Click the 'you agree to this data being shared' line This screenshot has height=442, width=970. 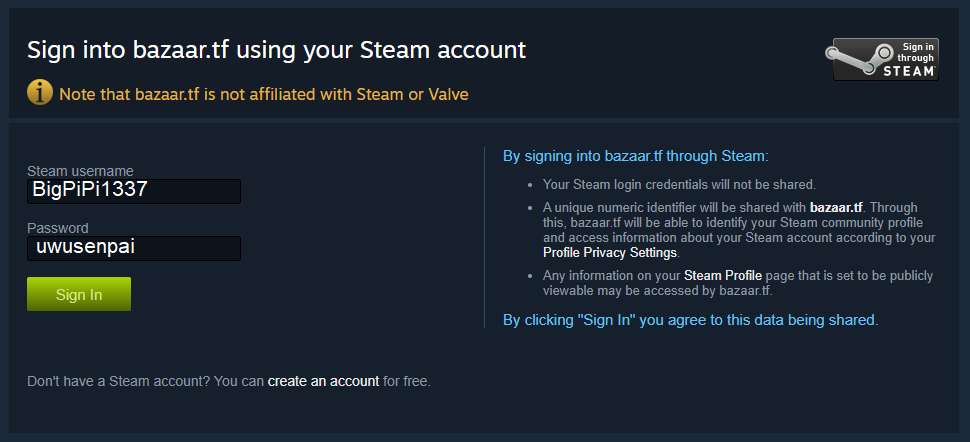click(690, 320)
